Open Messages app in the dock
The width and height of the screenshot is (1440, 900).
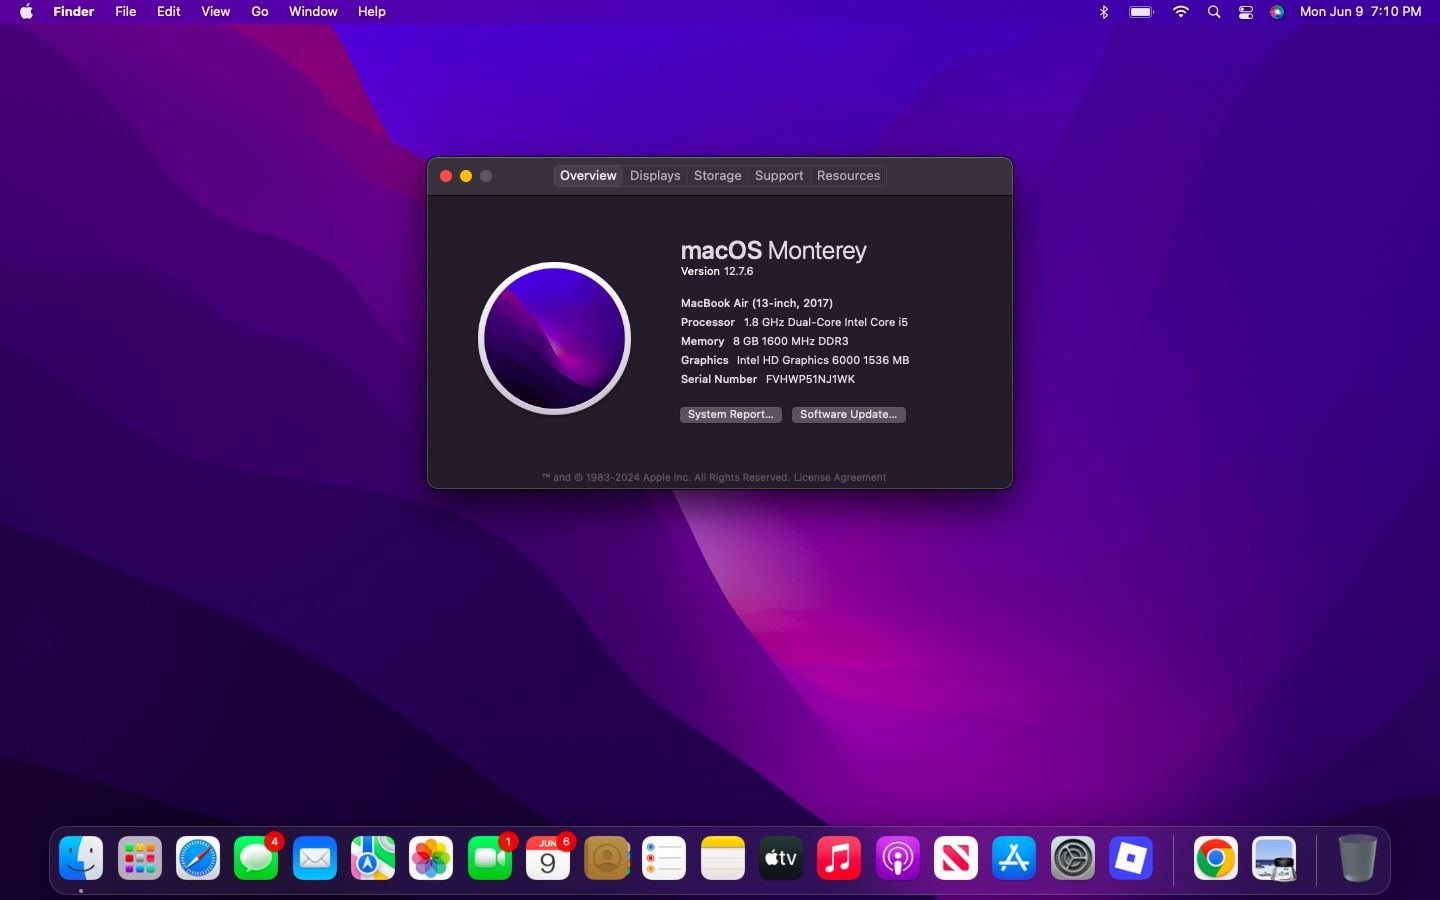click(x=256, y=858)
